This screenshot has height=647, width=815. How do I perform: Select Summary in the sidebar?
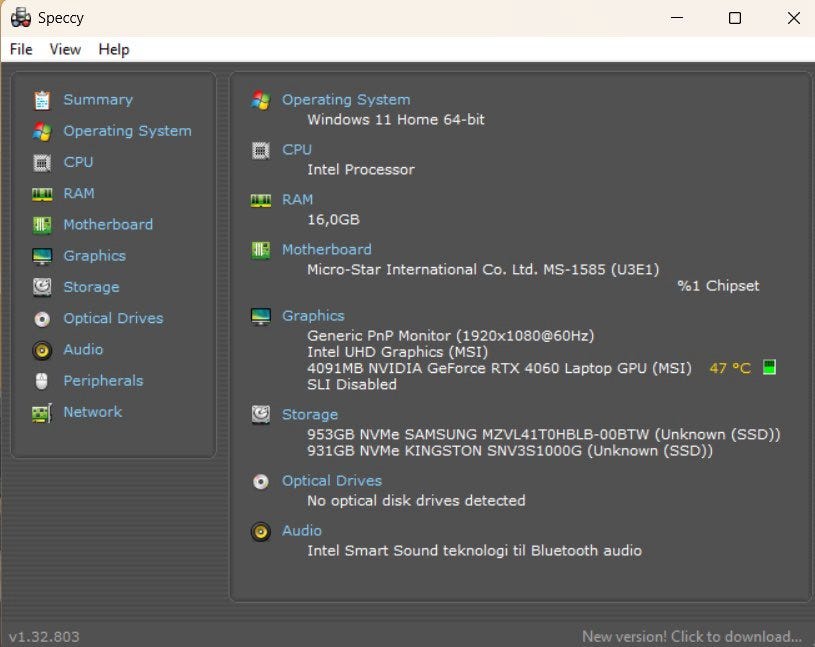coord(98,99)
